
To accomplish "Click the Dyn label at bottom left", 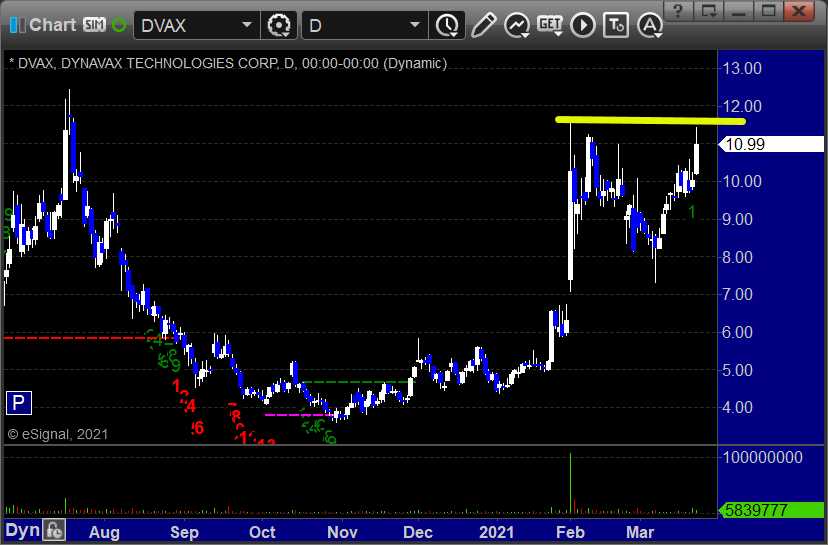I will click(x=23, y=530).
